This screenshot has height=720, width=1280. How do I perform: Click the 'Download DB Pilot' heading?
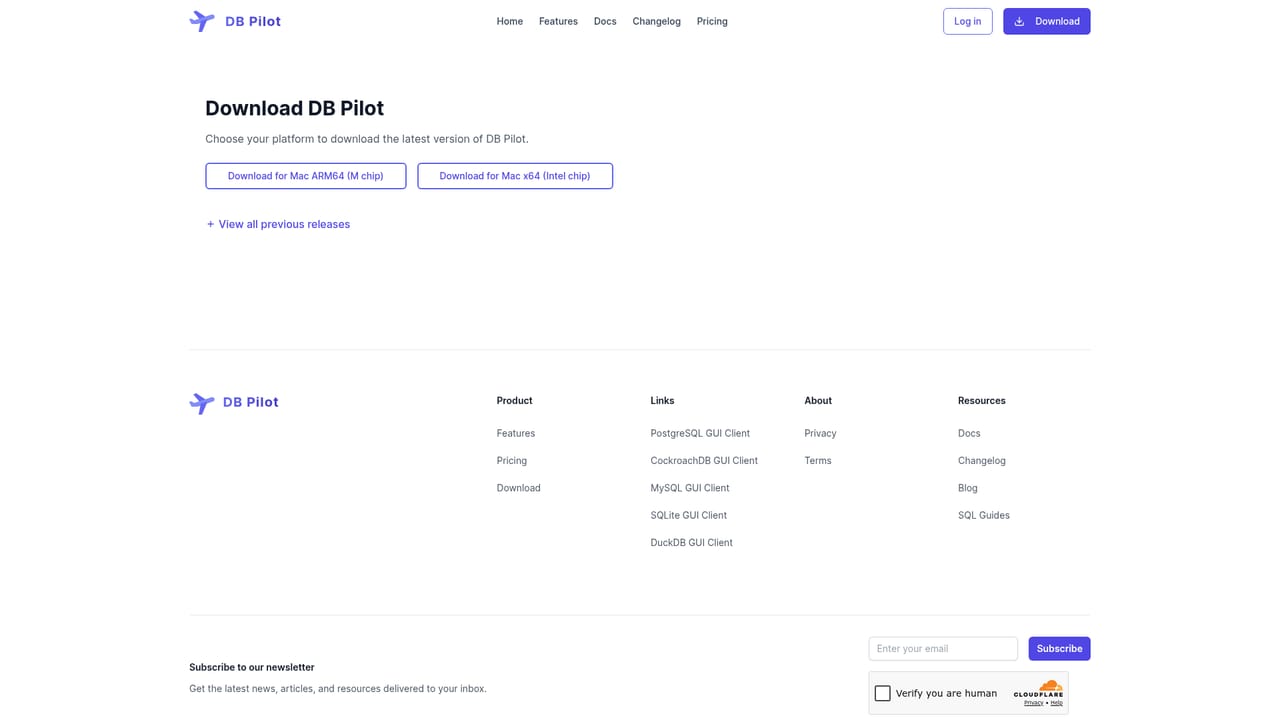[x=295, y=108]
